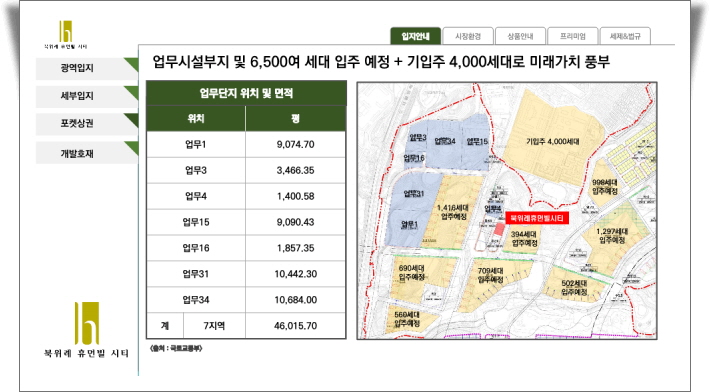Click the 690세대 입주예정 map label

point(412,273)
